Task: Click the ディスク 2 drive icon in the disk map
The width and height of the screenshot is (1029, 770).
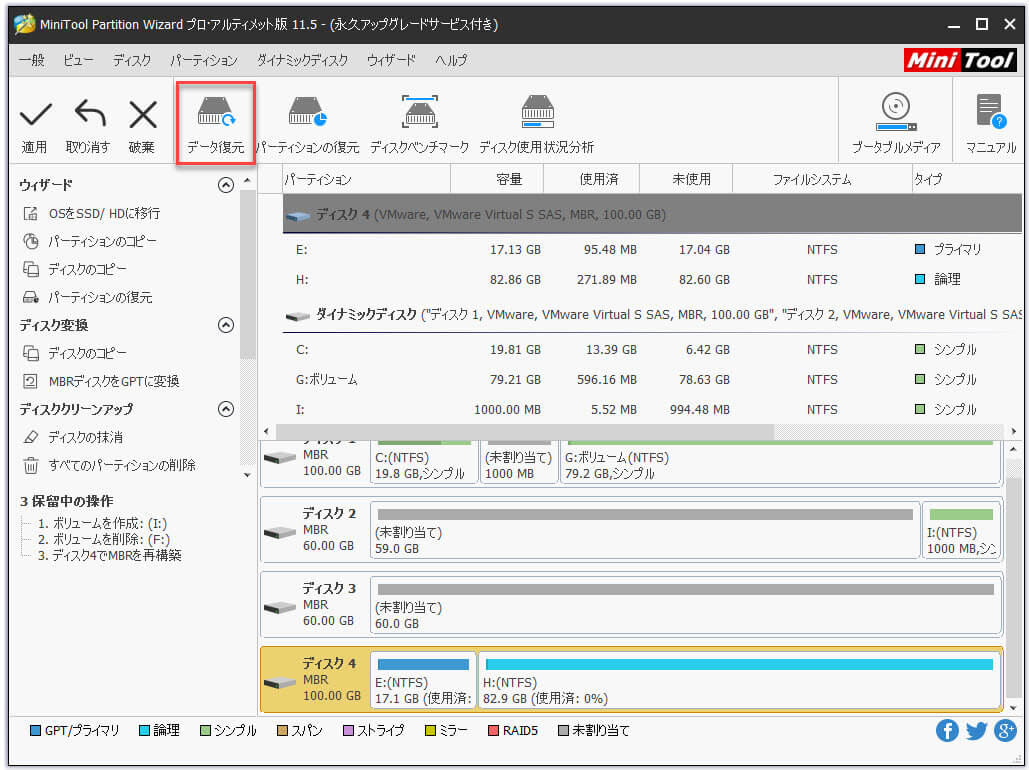Action: tap(280, 532)
